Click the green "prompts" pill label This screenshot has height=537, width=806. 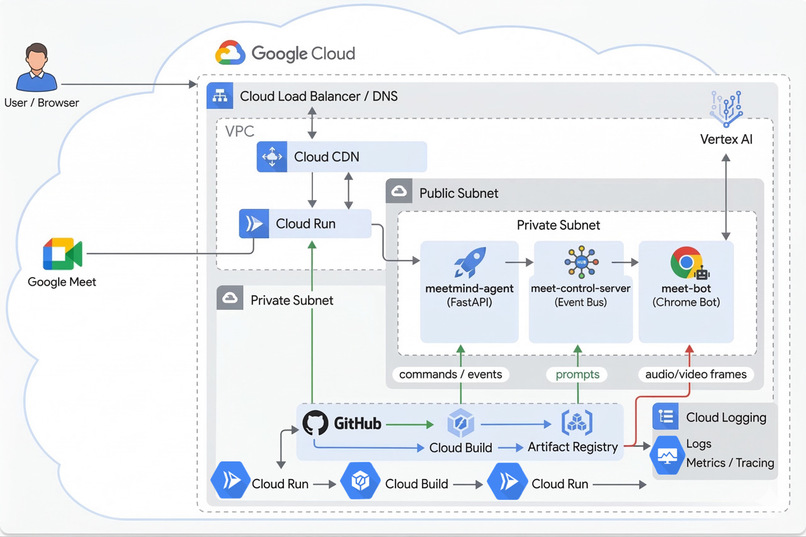[577, 374]
